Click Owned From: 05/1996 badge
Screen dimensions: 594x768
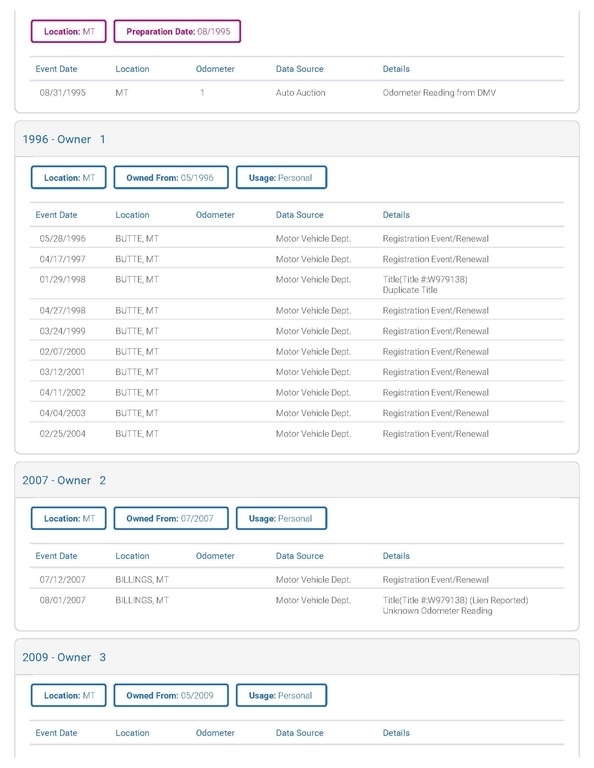(171, 177)
